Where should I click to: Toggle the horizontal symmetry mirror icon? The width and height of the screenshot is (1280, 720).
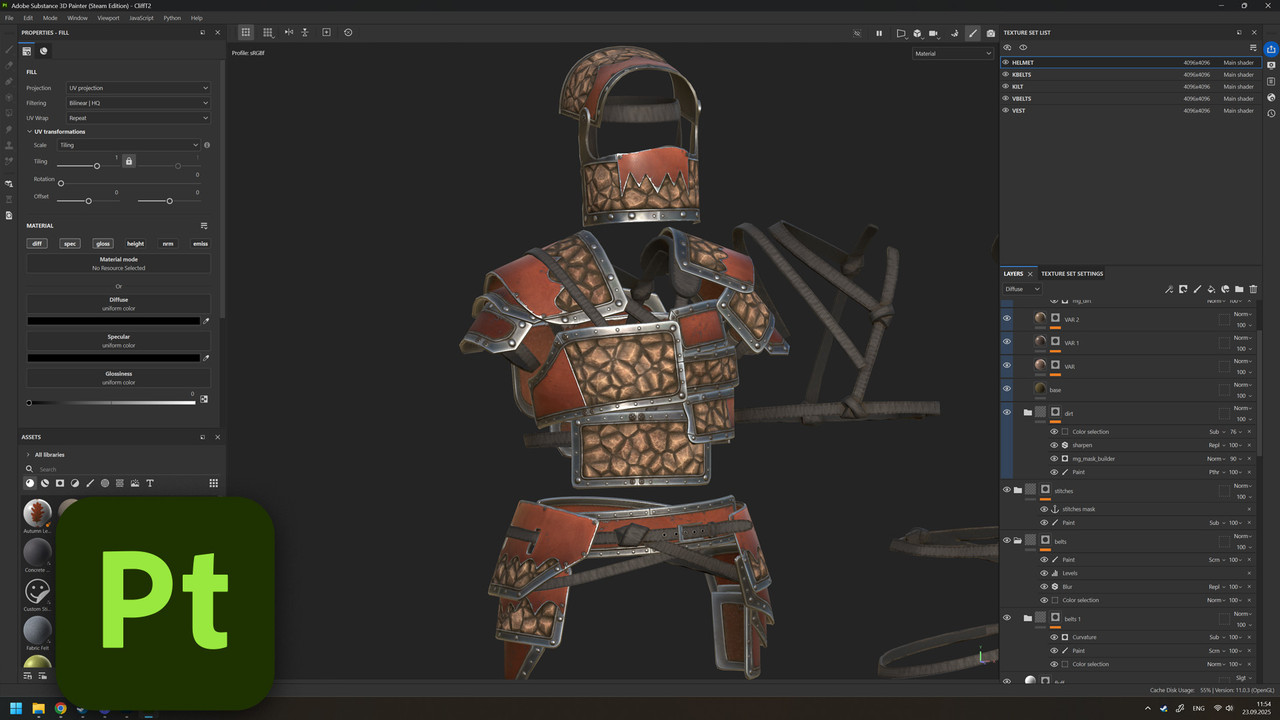(x=289, y=32)
